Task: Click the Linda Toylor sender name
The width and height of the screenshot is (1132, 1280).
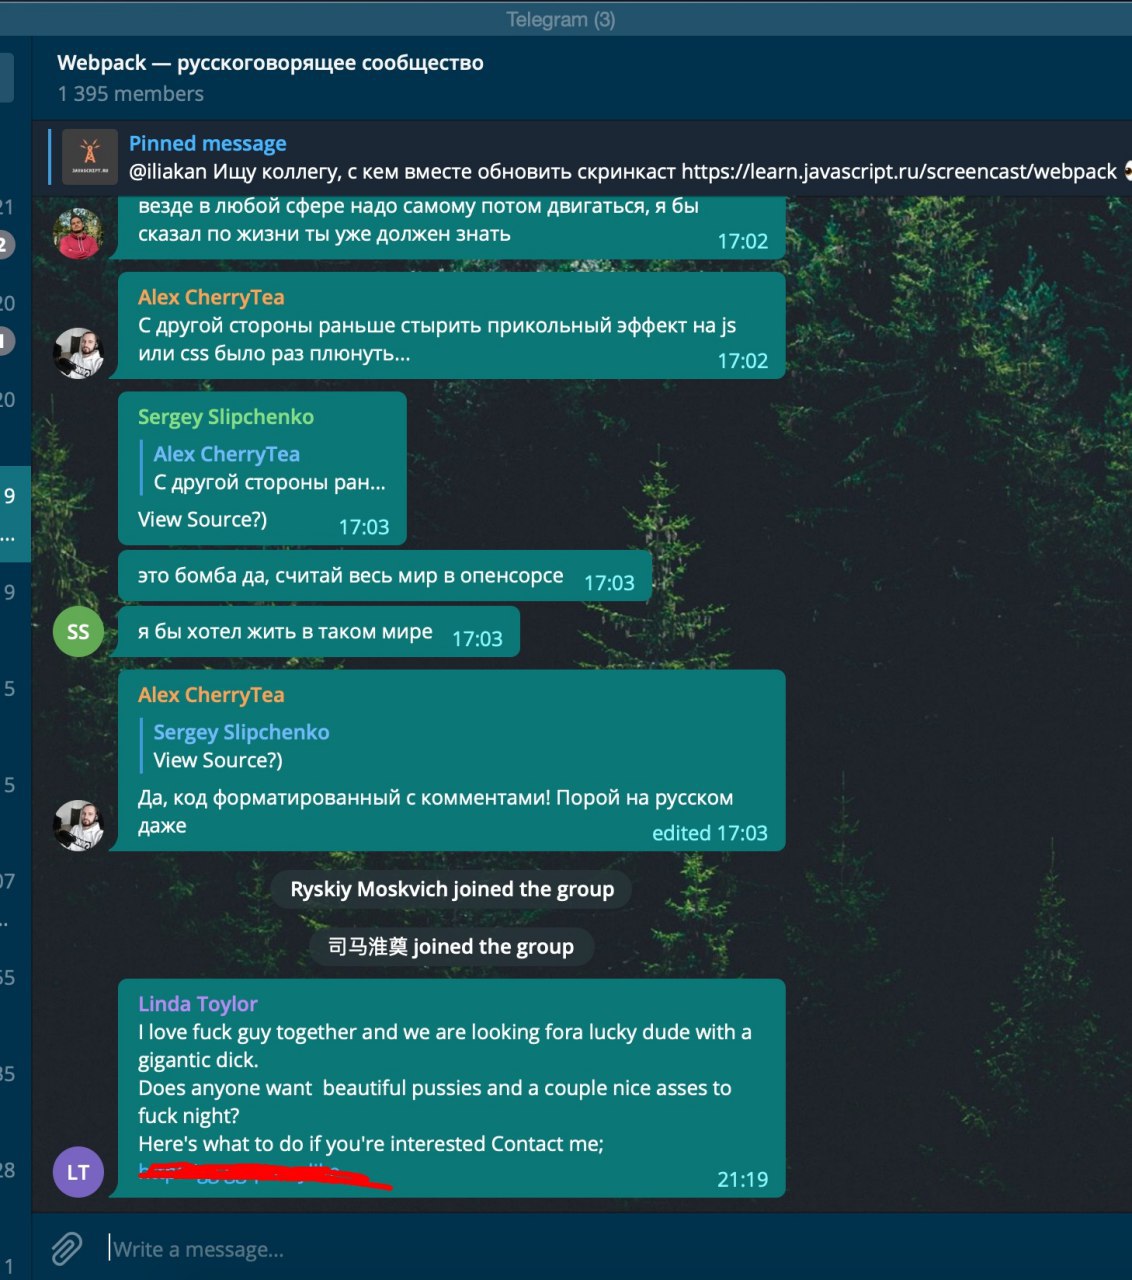Action: pos(198,1004)
